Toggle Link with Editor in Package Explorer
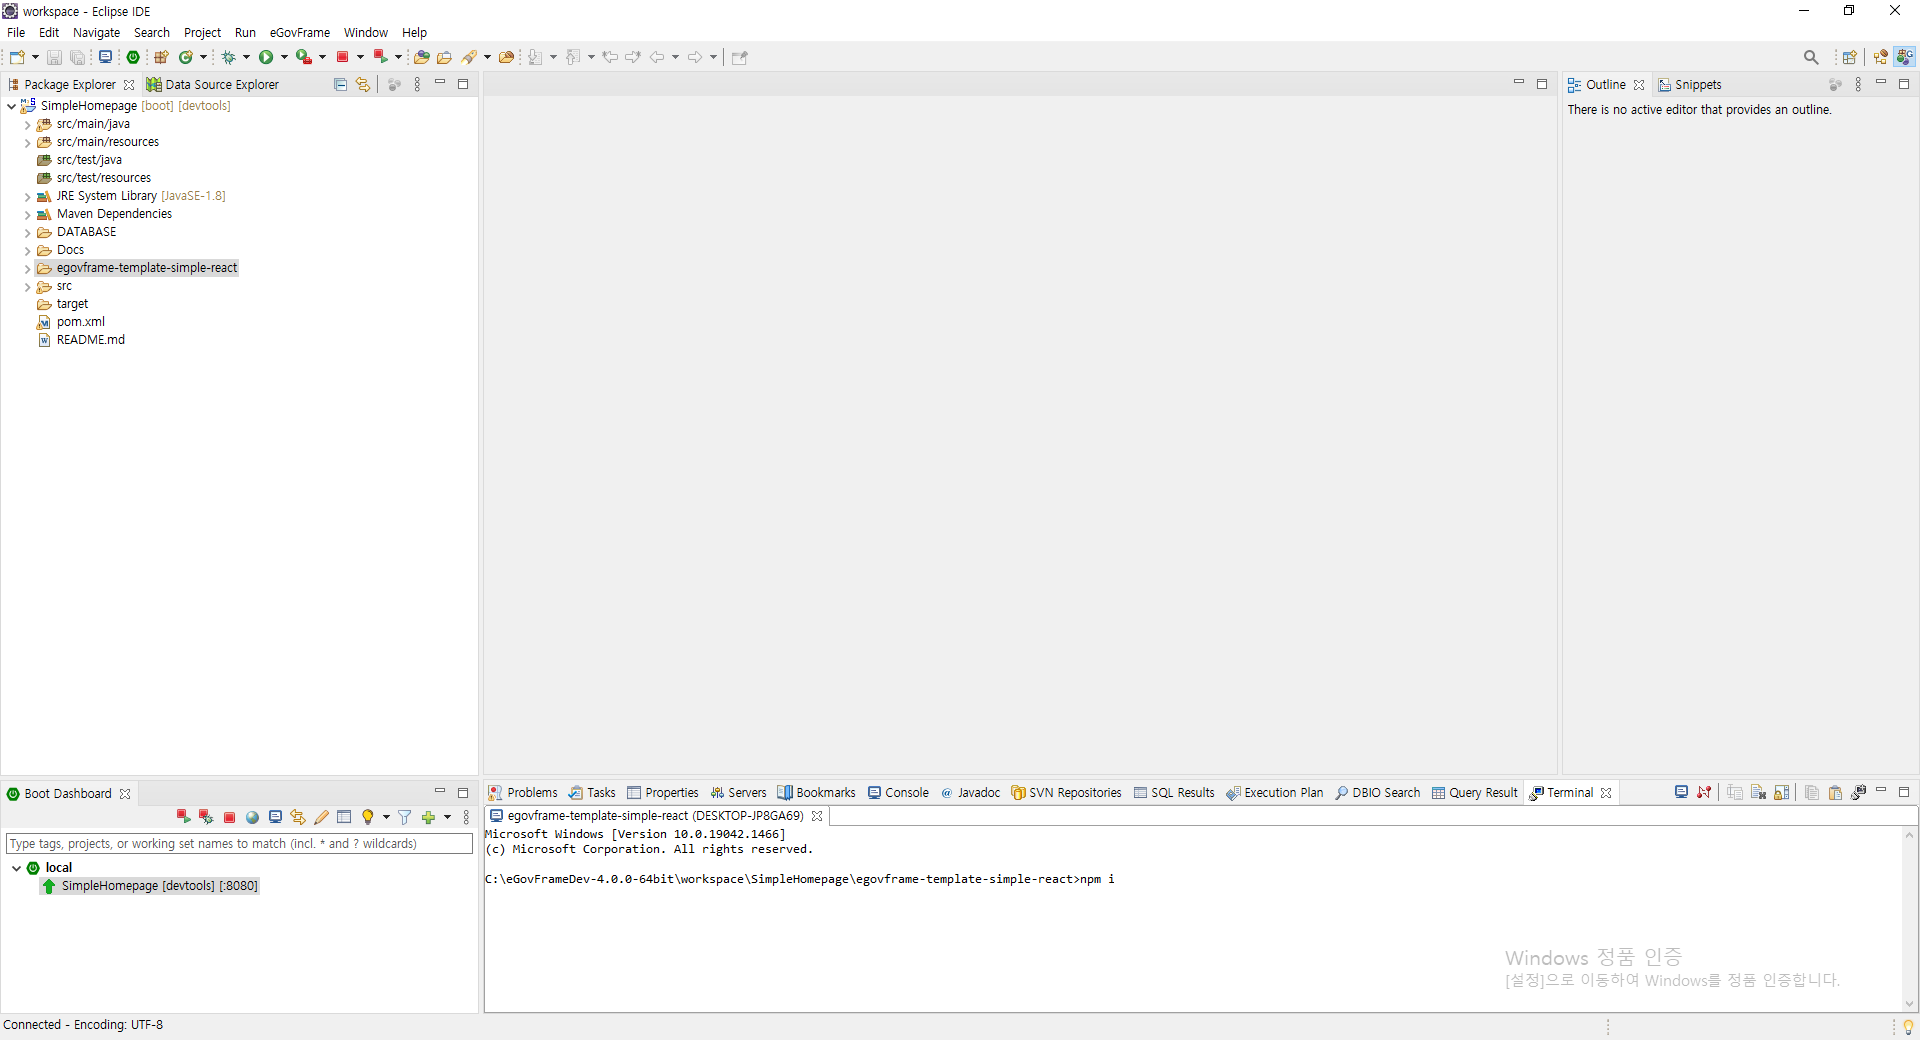The height and width of the screenshot is (1040, 1920). 363,85
